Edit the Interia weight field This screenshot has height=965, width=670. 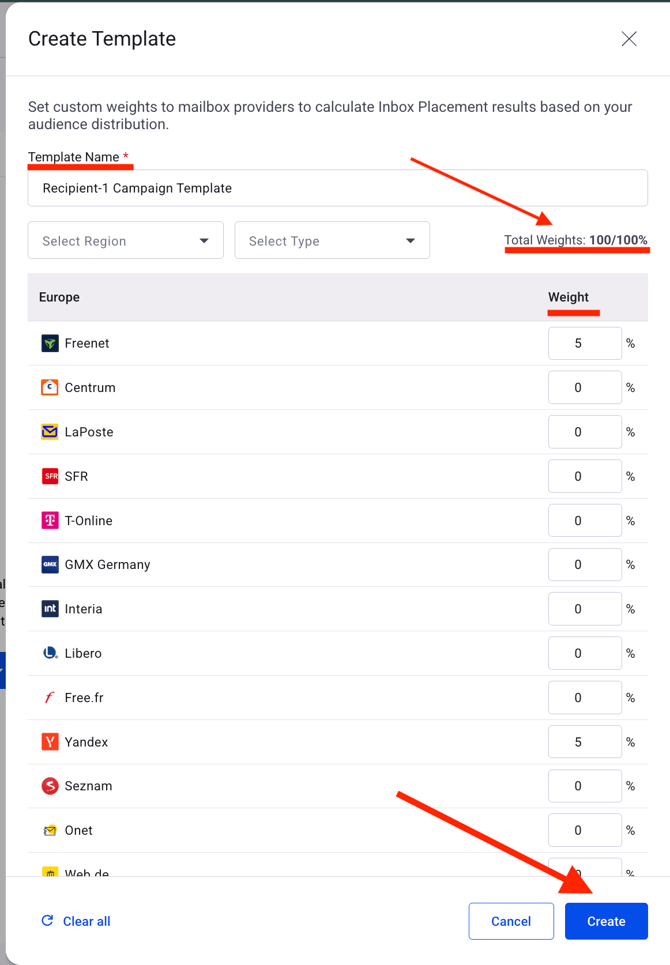tap(584, 609)
